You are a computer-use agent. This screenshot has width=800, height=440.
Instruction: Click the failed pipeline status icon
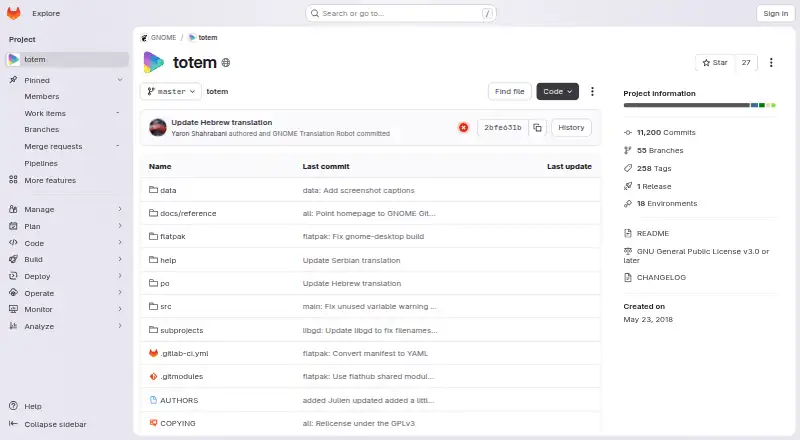click(x=463, y=128)
